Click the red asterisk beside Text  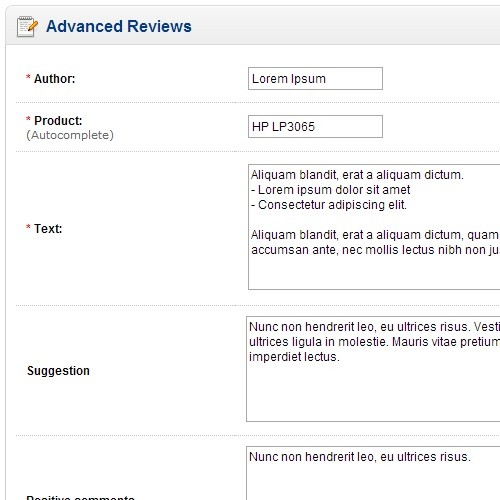[x=28, y=227]
